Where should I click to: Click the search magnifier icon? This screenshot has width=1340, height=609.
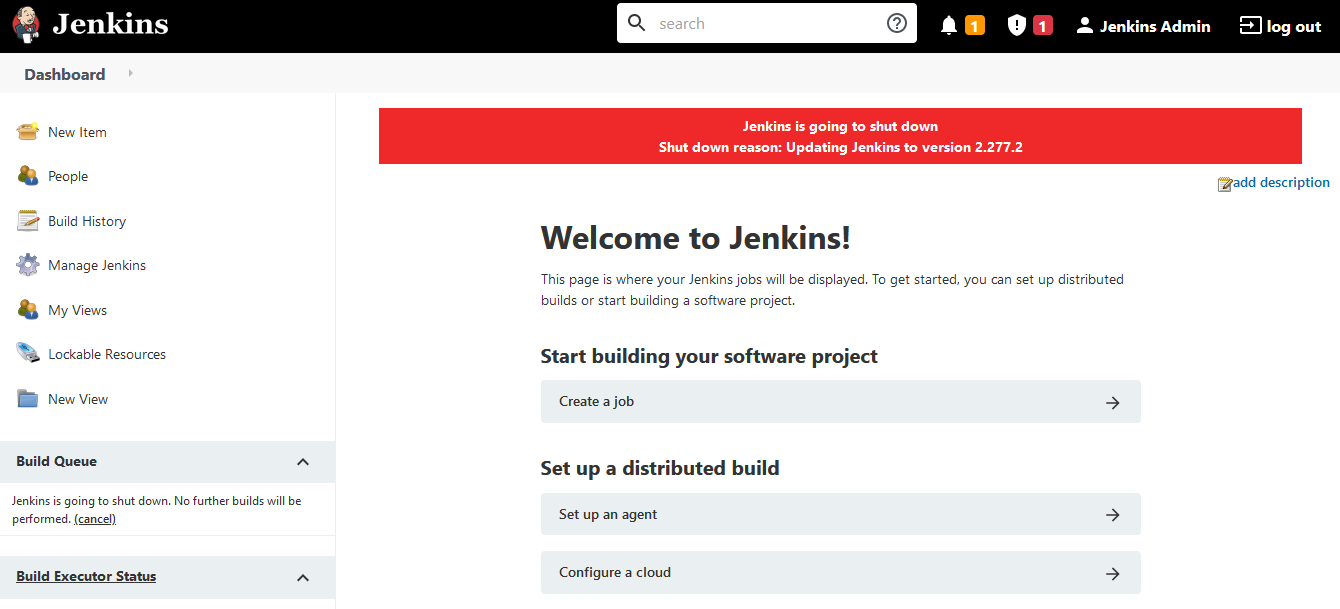tap(637, 23)
